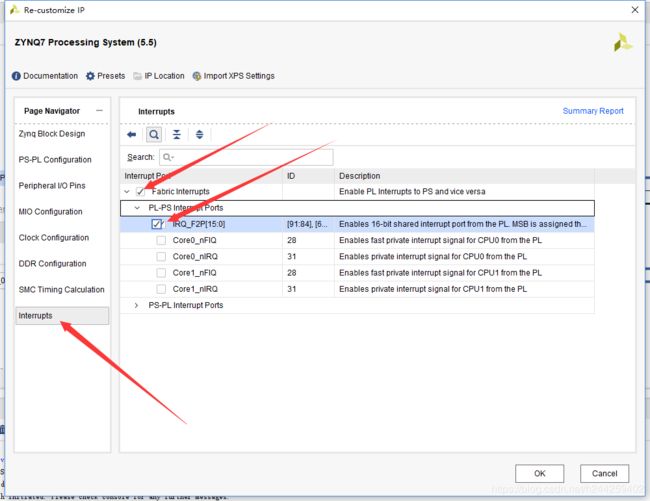Uncheck the IRQ_F2P[15:0] checkbox

click(156, 224)
